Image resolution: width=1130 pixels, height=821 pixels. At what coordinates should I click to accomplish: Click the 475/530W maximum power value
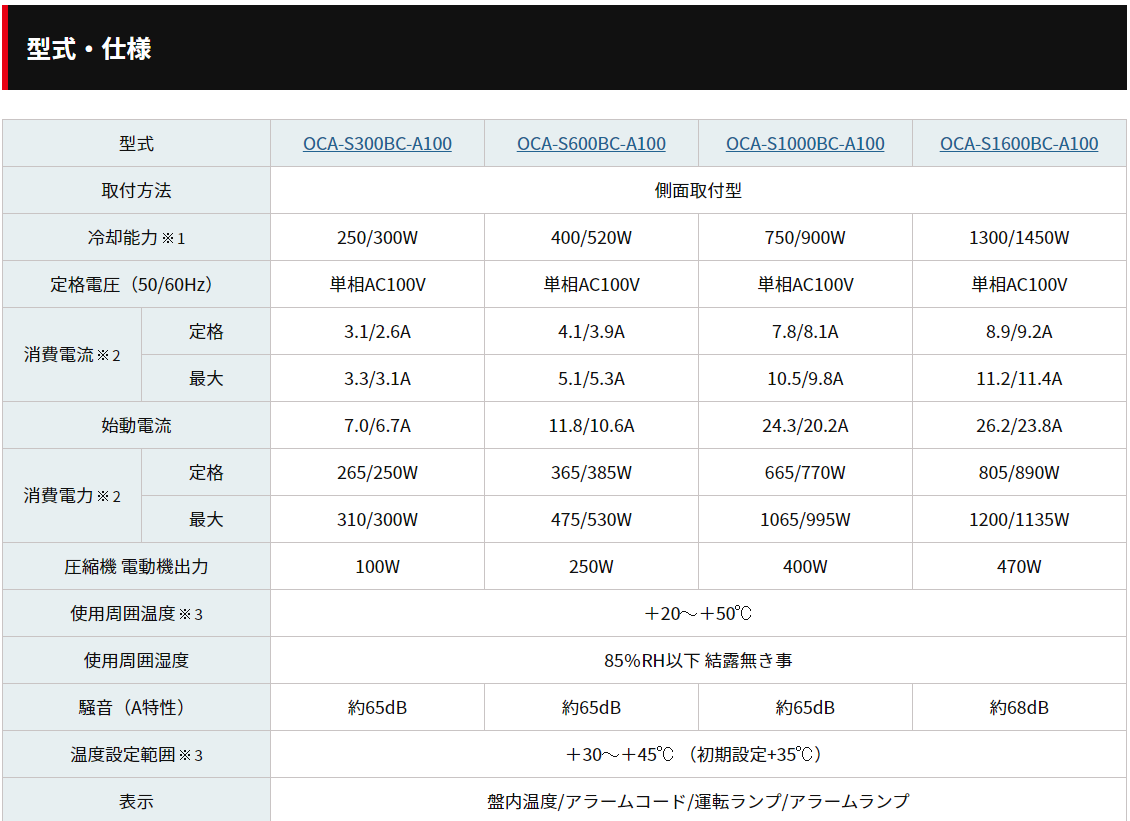(591, 519)
